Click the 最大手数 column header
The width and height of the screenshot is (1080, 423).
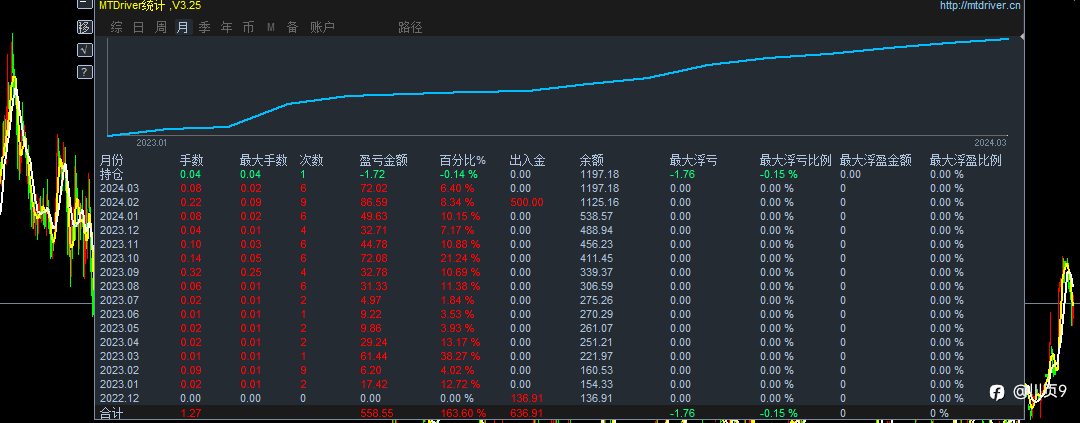click(264, 161)
